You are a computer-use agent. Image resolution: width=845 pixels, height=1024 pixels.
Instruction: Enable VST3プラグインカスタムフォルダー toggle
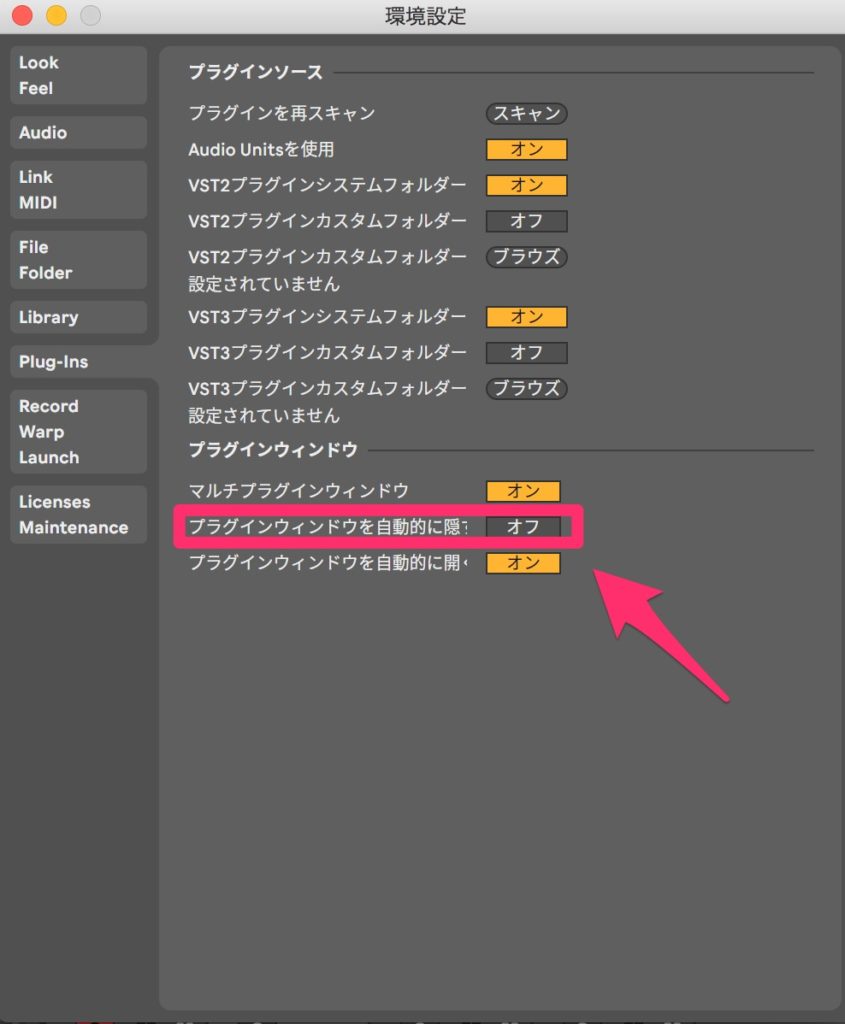(526, 353)
